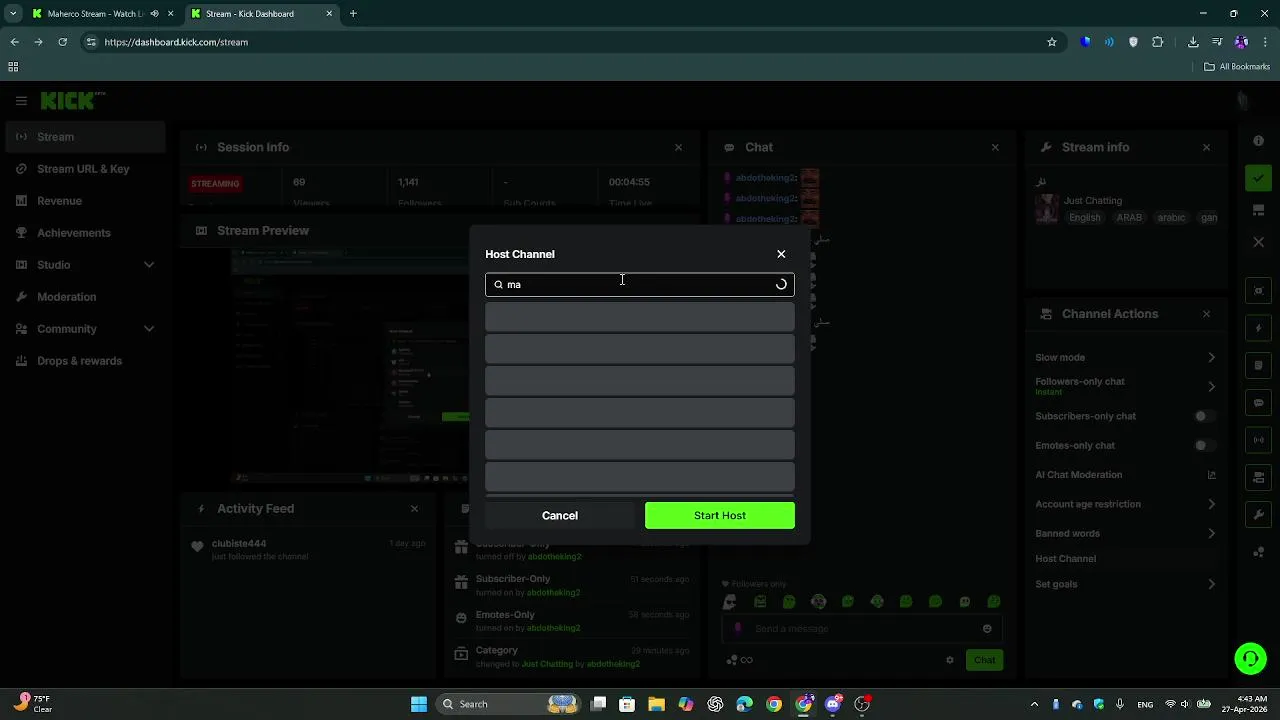Open chat settings gear icon
This screenshot has height=720, width=1280.
click(x=949, y=660)
